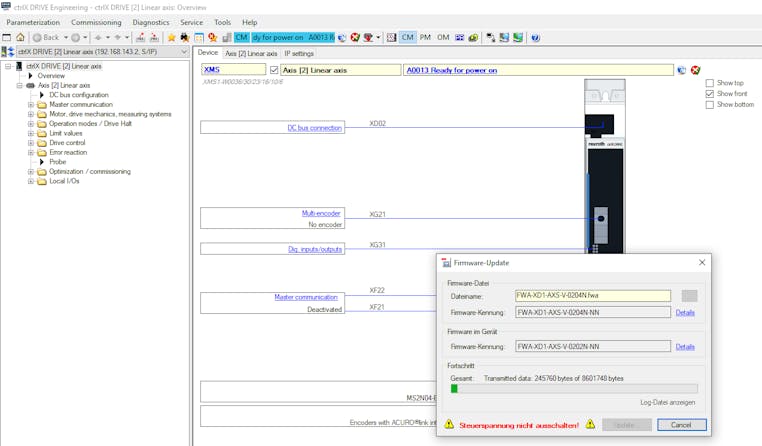The width and height of the screenshot is (762, 446).
Task: Click Log-Datei anzeigen in firmware dialog
Action: pyautogui.click(x=667, y=402)
